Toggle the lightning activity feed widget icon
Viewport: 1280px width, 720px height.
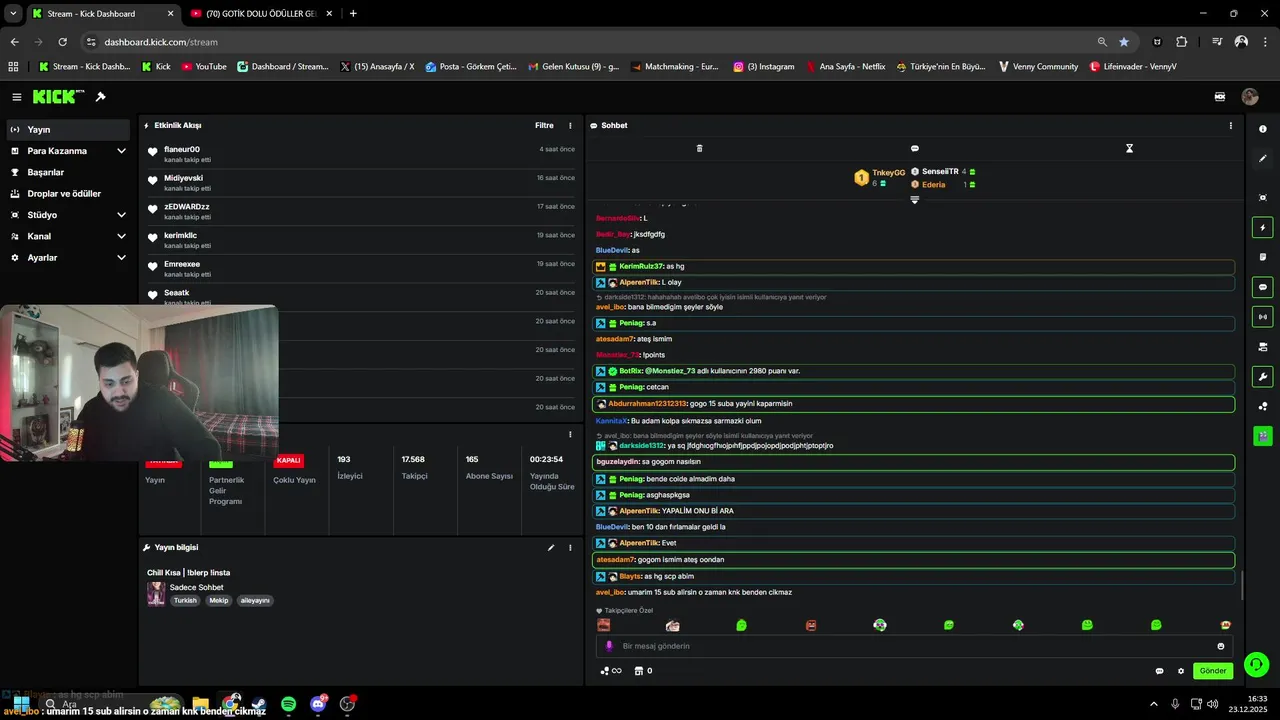coord(1263,228)
